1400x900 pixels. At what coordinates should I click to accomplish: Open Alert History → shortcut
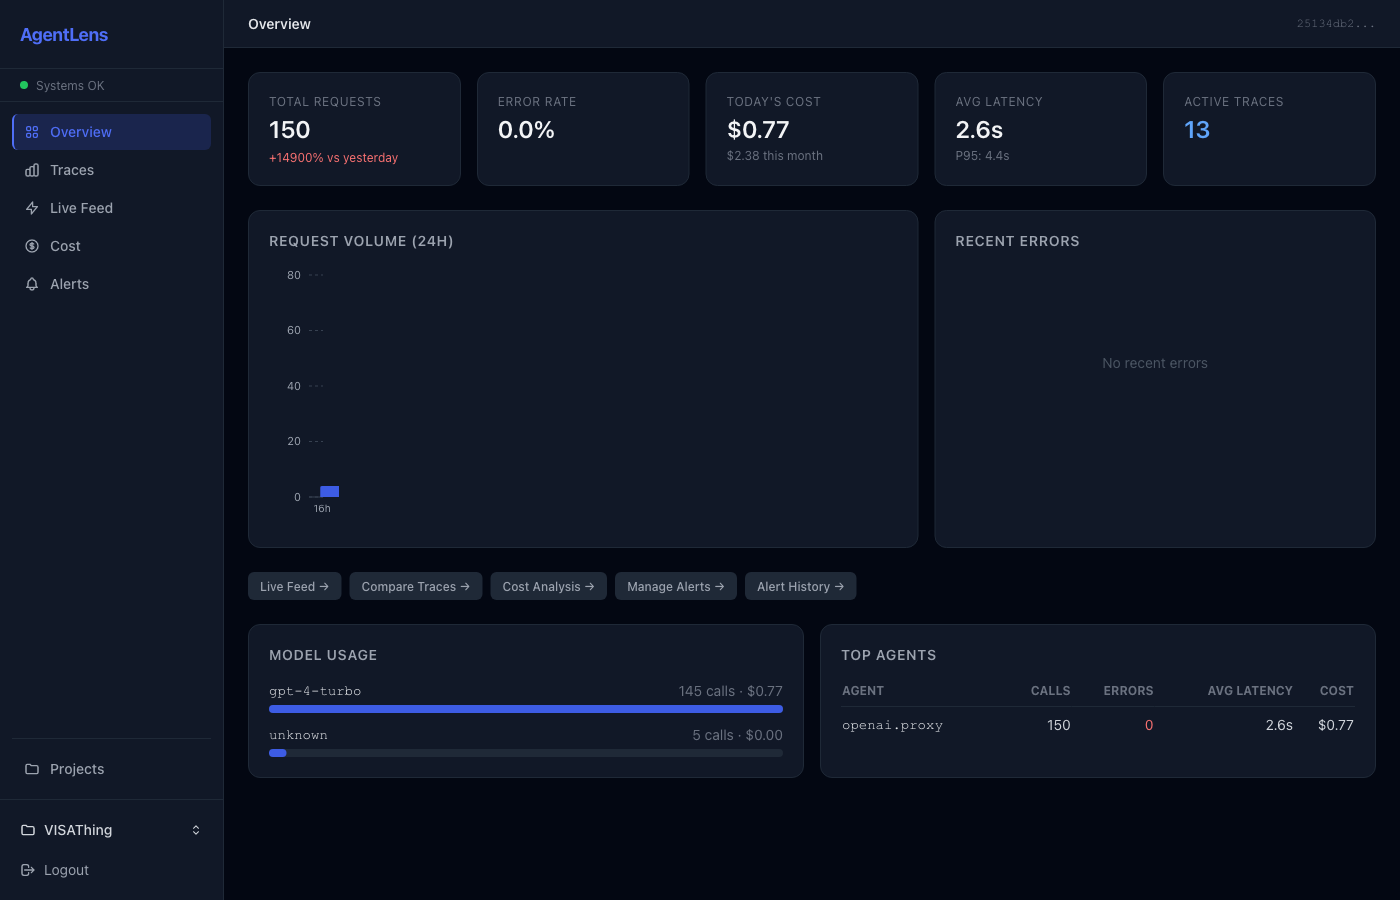click(x=801, y=586)
